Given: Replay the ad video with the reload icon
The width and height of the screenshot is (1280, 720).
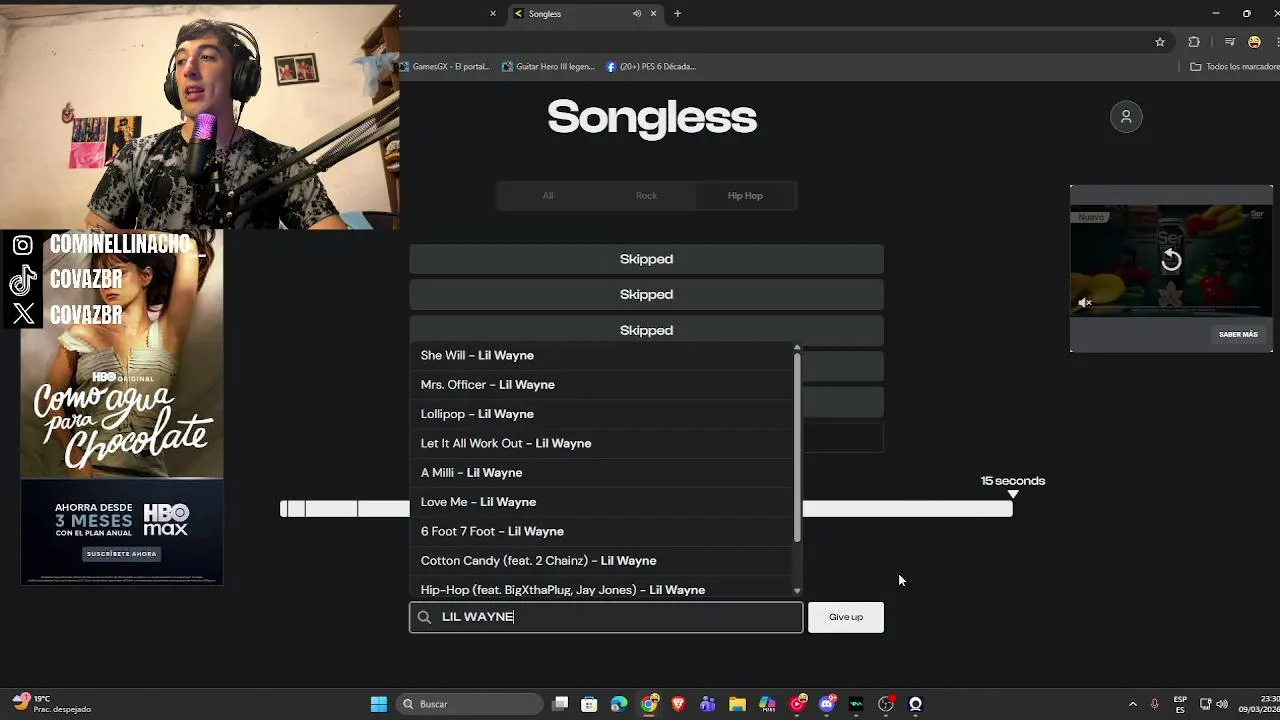Looking at the screenshot, I should coord(1171,260).
